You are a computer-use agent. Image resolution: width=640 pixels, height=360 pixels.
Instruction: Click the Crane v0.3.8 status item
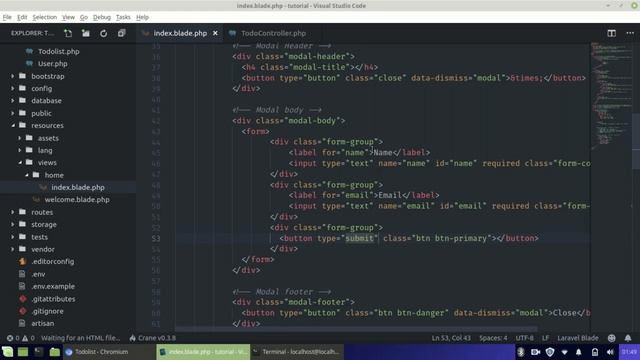[x=152, y=338]
